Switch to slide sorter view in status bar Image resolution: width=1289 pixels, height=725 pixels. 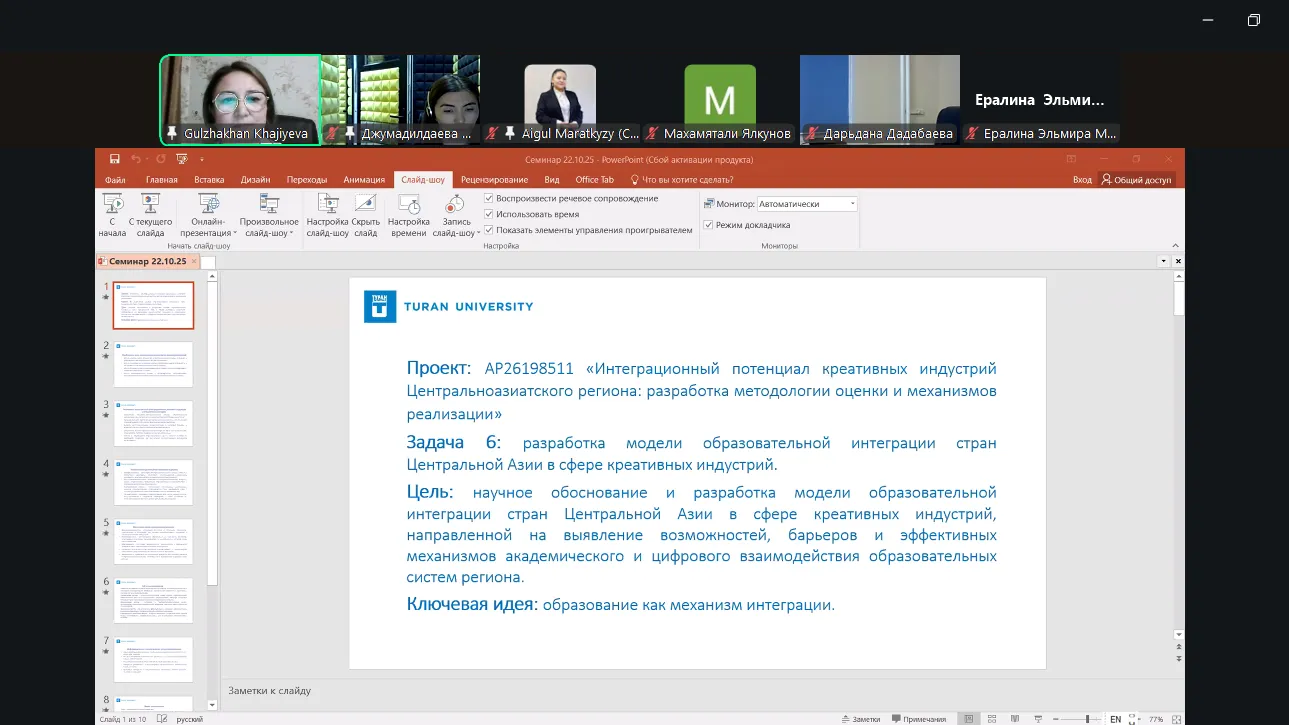point(993,719)
